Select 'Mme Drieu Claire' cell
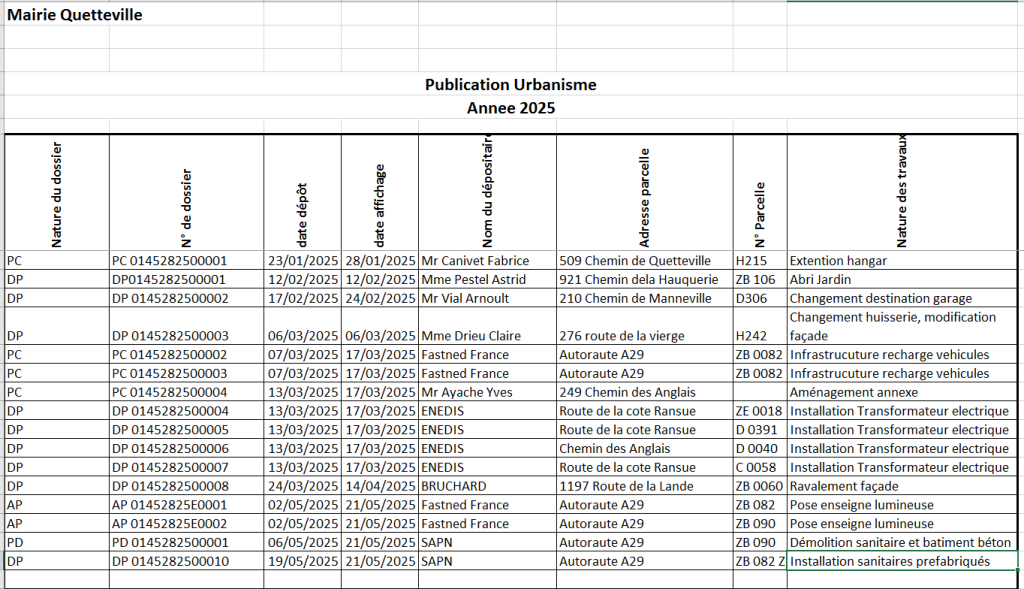The height and width of the screenshot is (589, 1024). 487,326
